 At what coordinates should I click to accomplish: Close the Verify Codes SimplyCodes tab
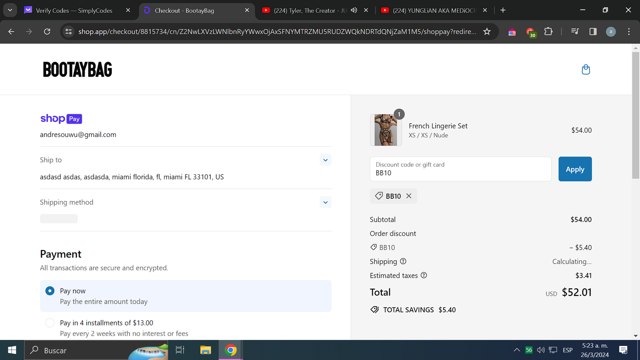[128, 10]
